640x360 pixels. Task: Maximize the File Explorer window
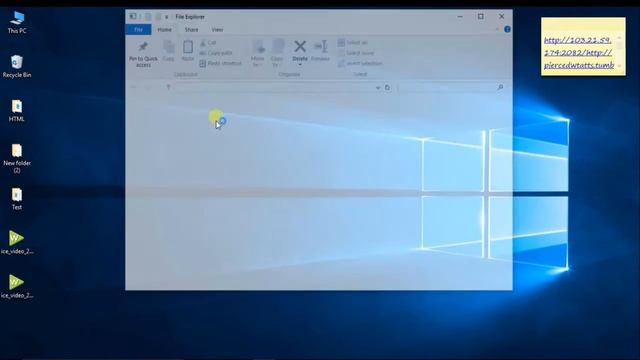[x=481, y=17]
